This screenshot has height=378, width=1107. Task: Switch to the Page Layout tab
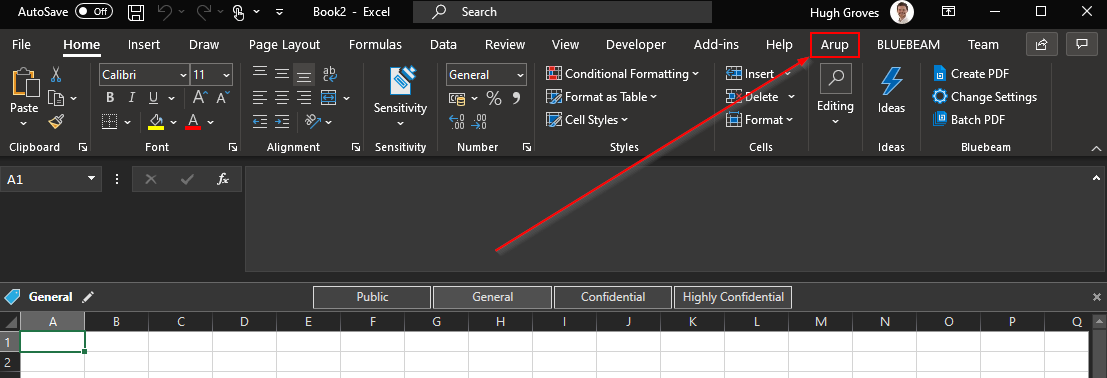[x=285, y=45]
